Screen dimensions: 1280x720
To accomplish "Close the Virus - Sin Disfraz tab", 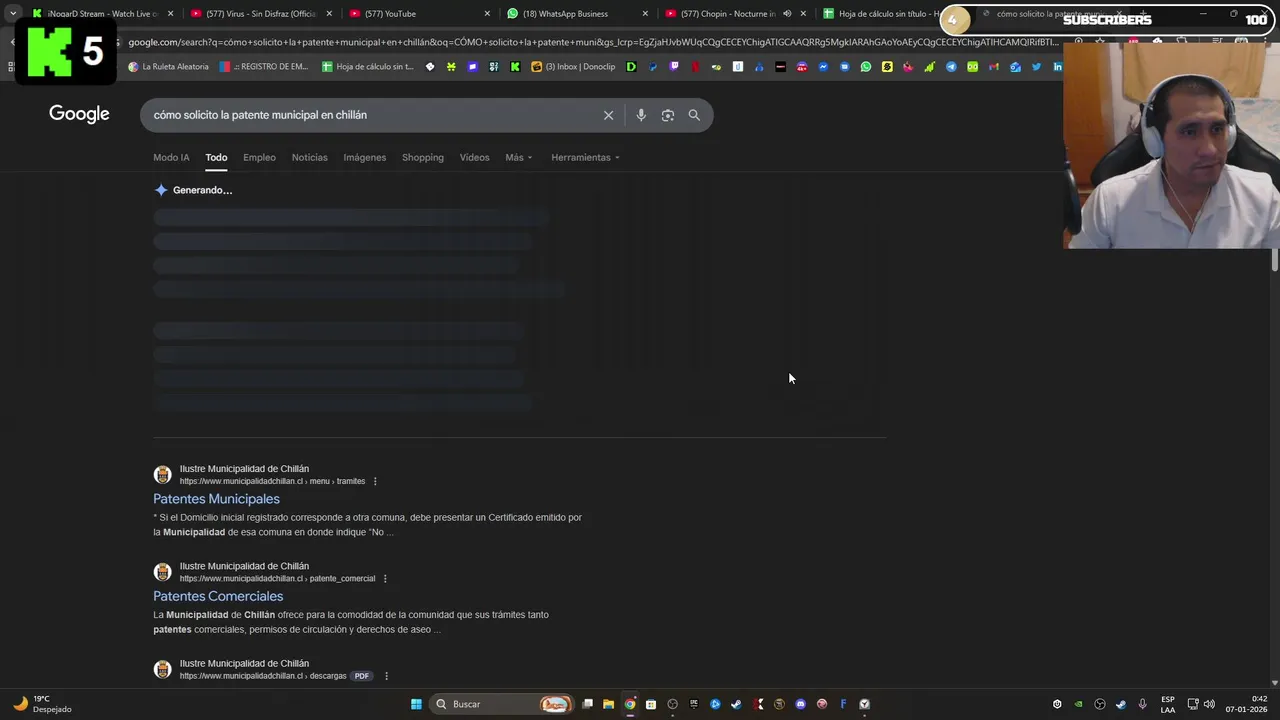I will pos(329,14).
